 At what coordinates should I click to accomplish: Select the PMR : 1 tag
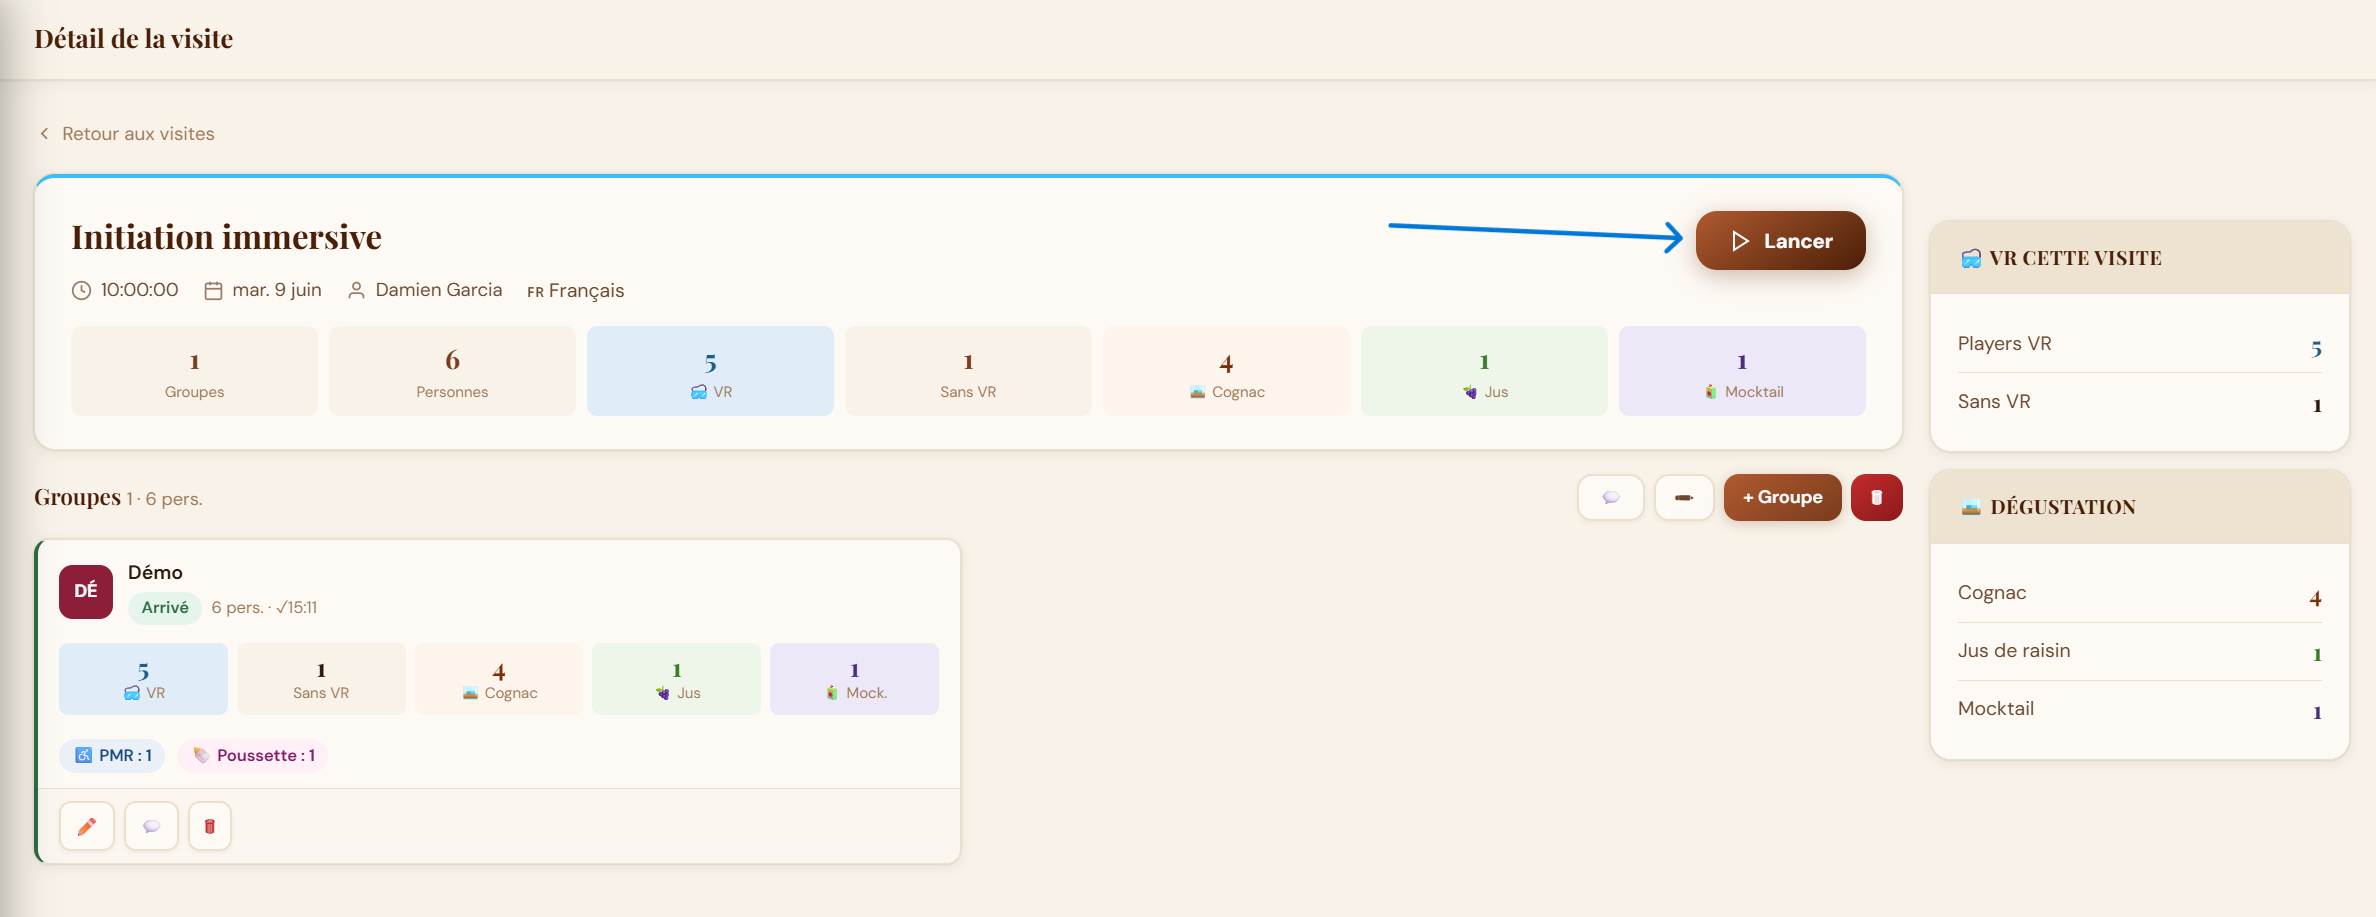pyautogui.click(x=113, y=755)
